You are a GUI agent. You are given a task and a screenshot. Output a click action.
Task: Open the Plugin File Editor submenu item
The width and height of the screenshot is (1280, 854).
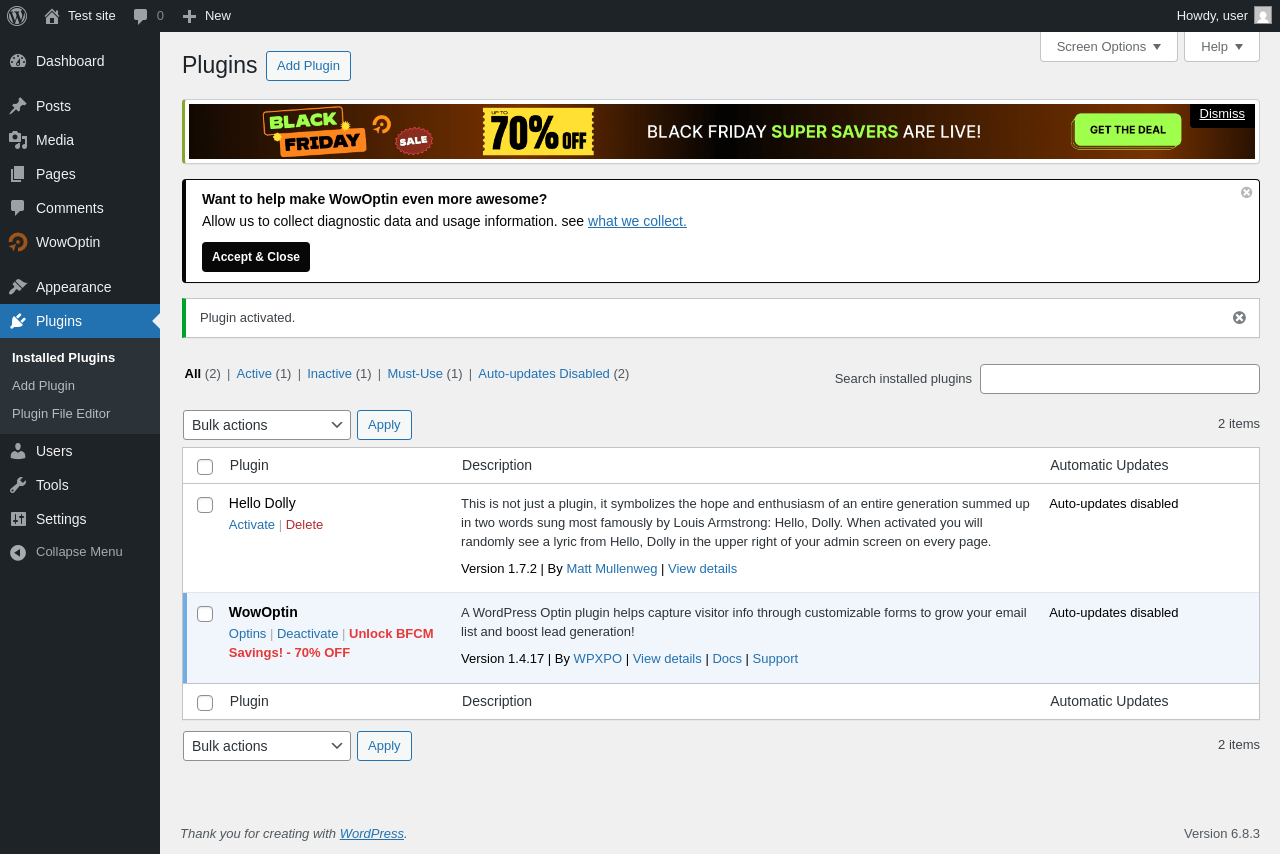pos(61,414)
